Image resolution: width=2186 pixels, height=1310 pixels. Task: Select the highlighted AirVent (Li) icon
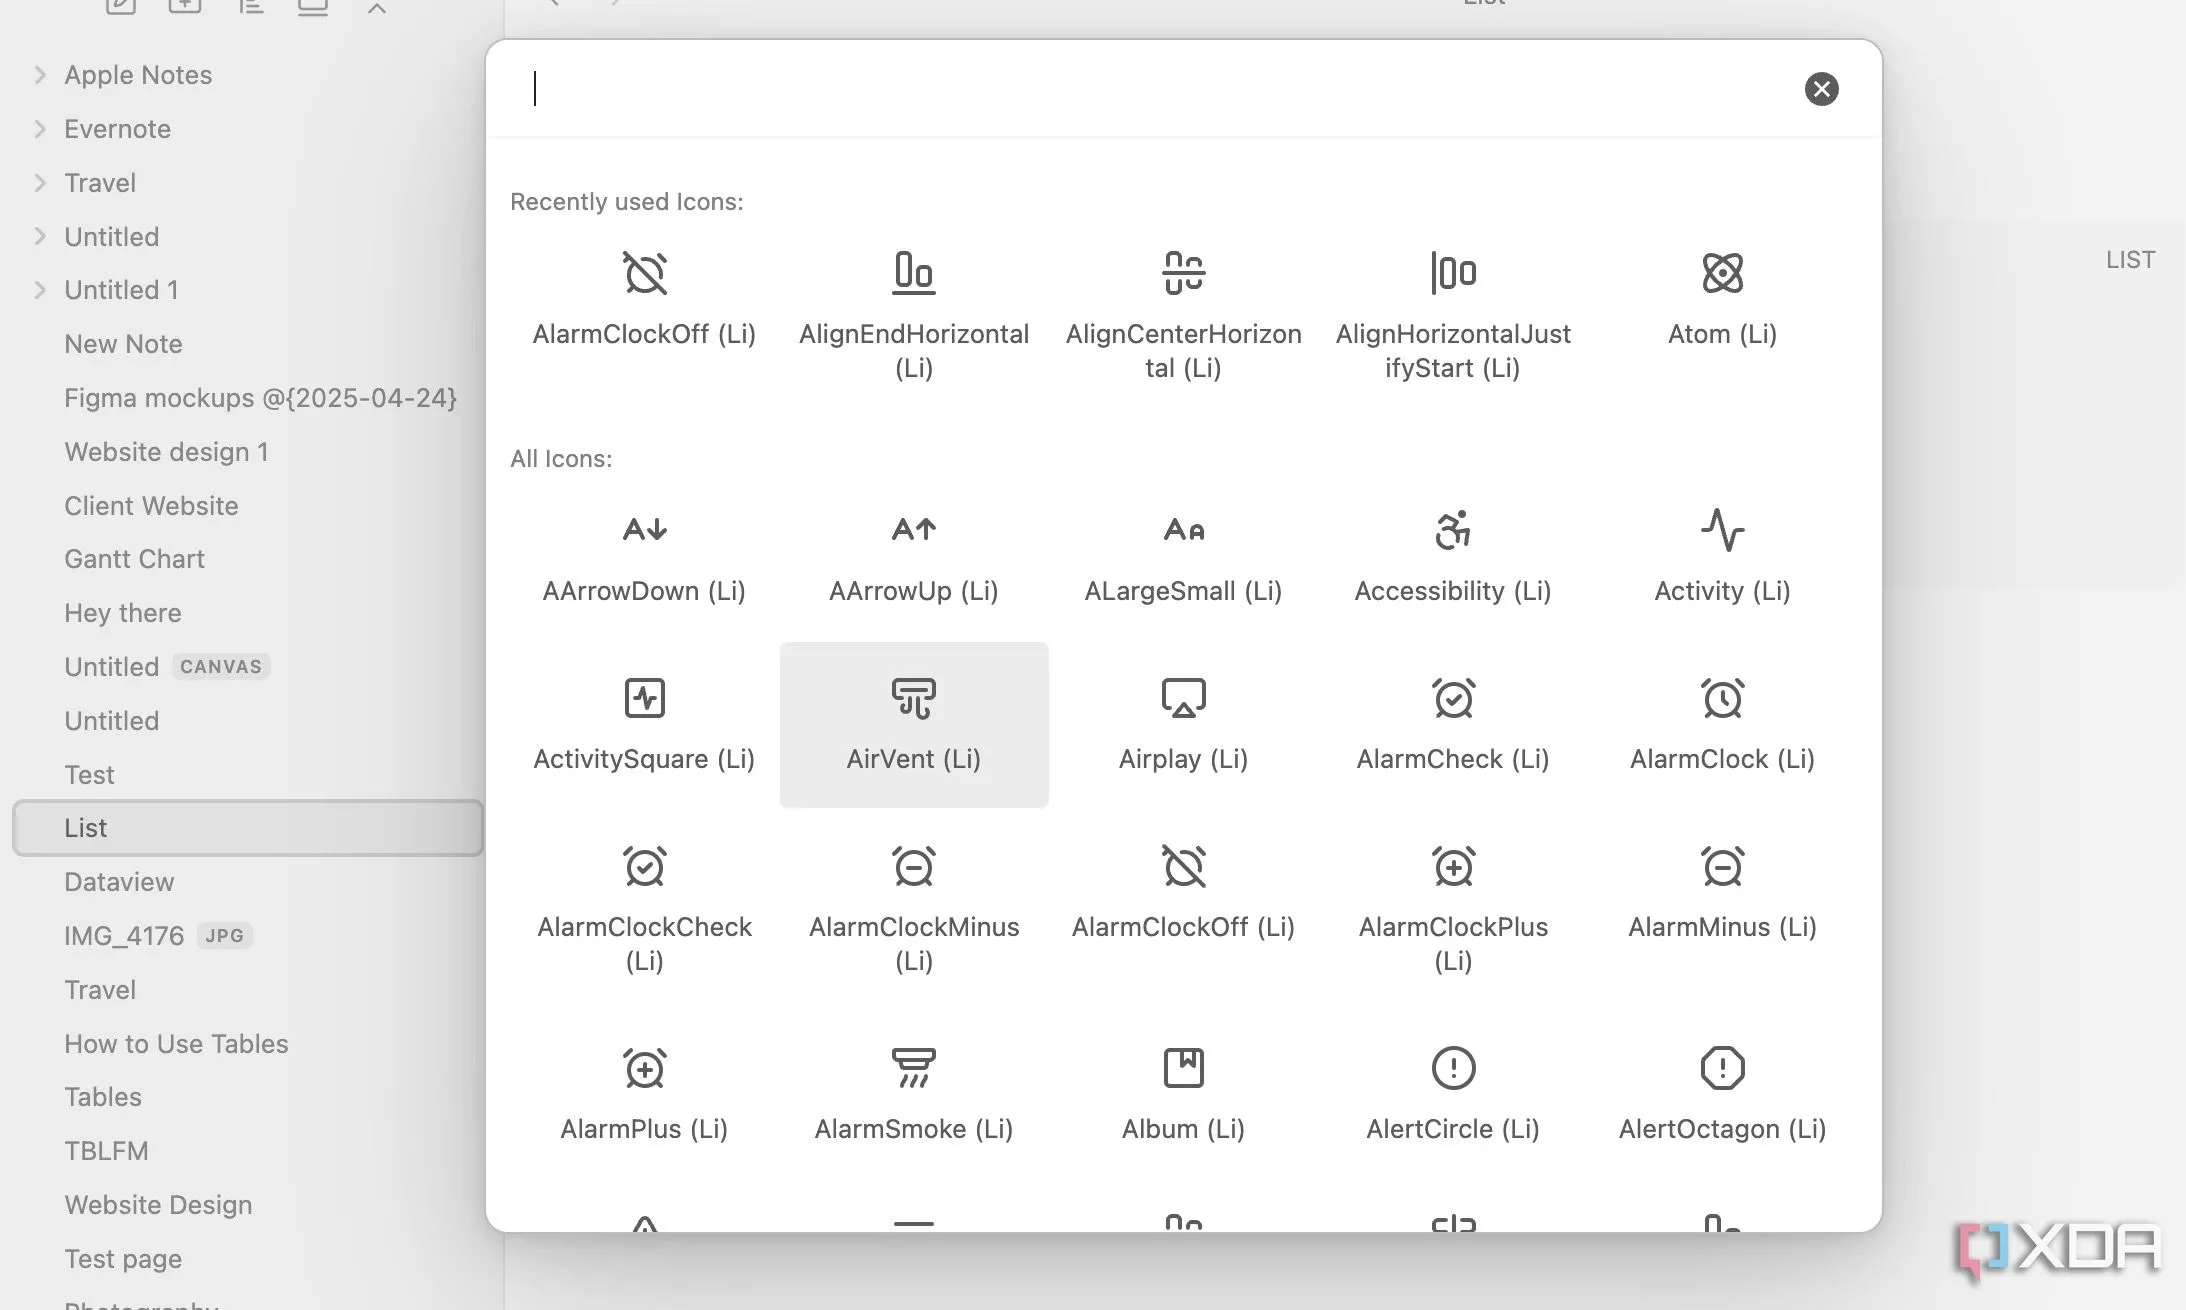pos(914,725)
